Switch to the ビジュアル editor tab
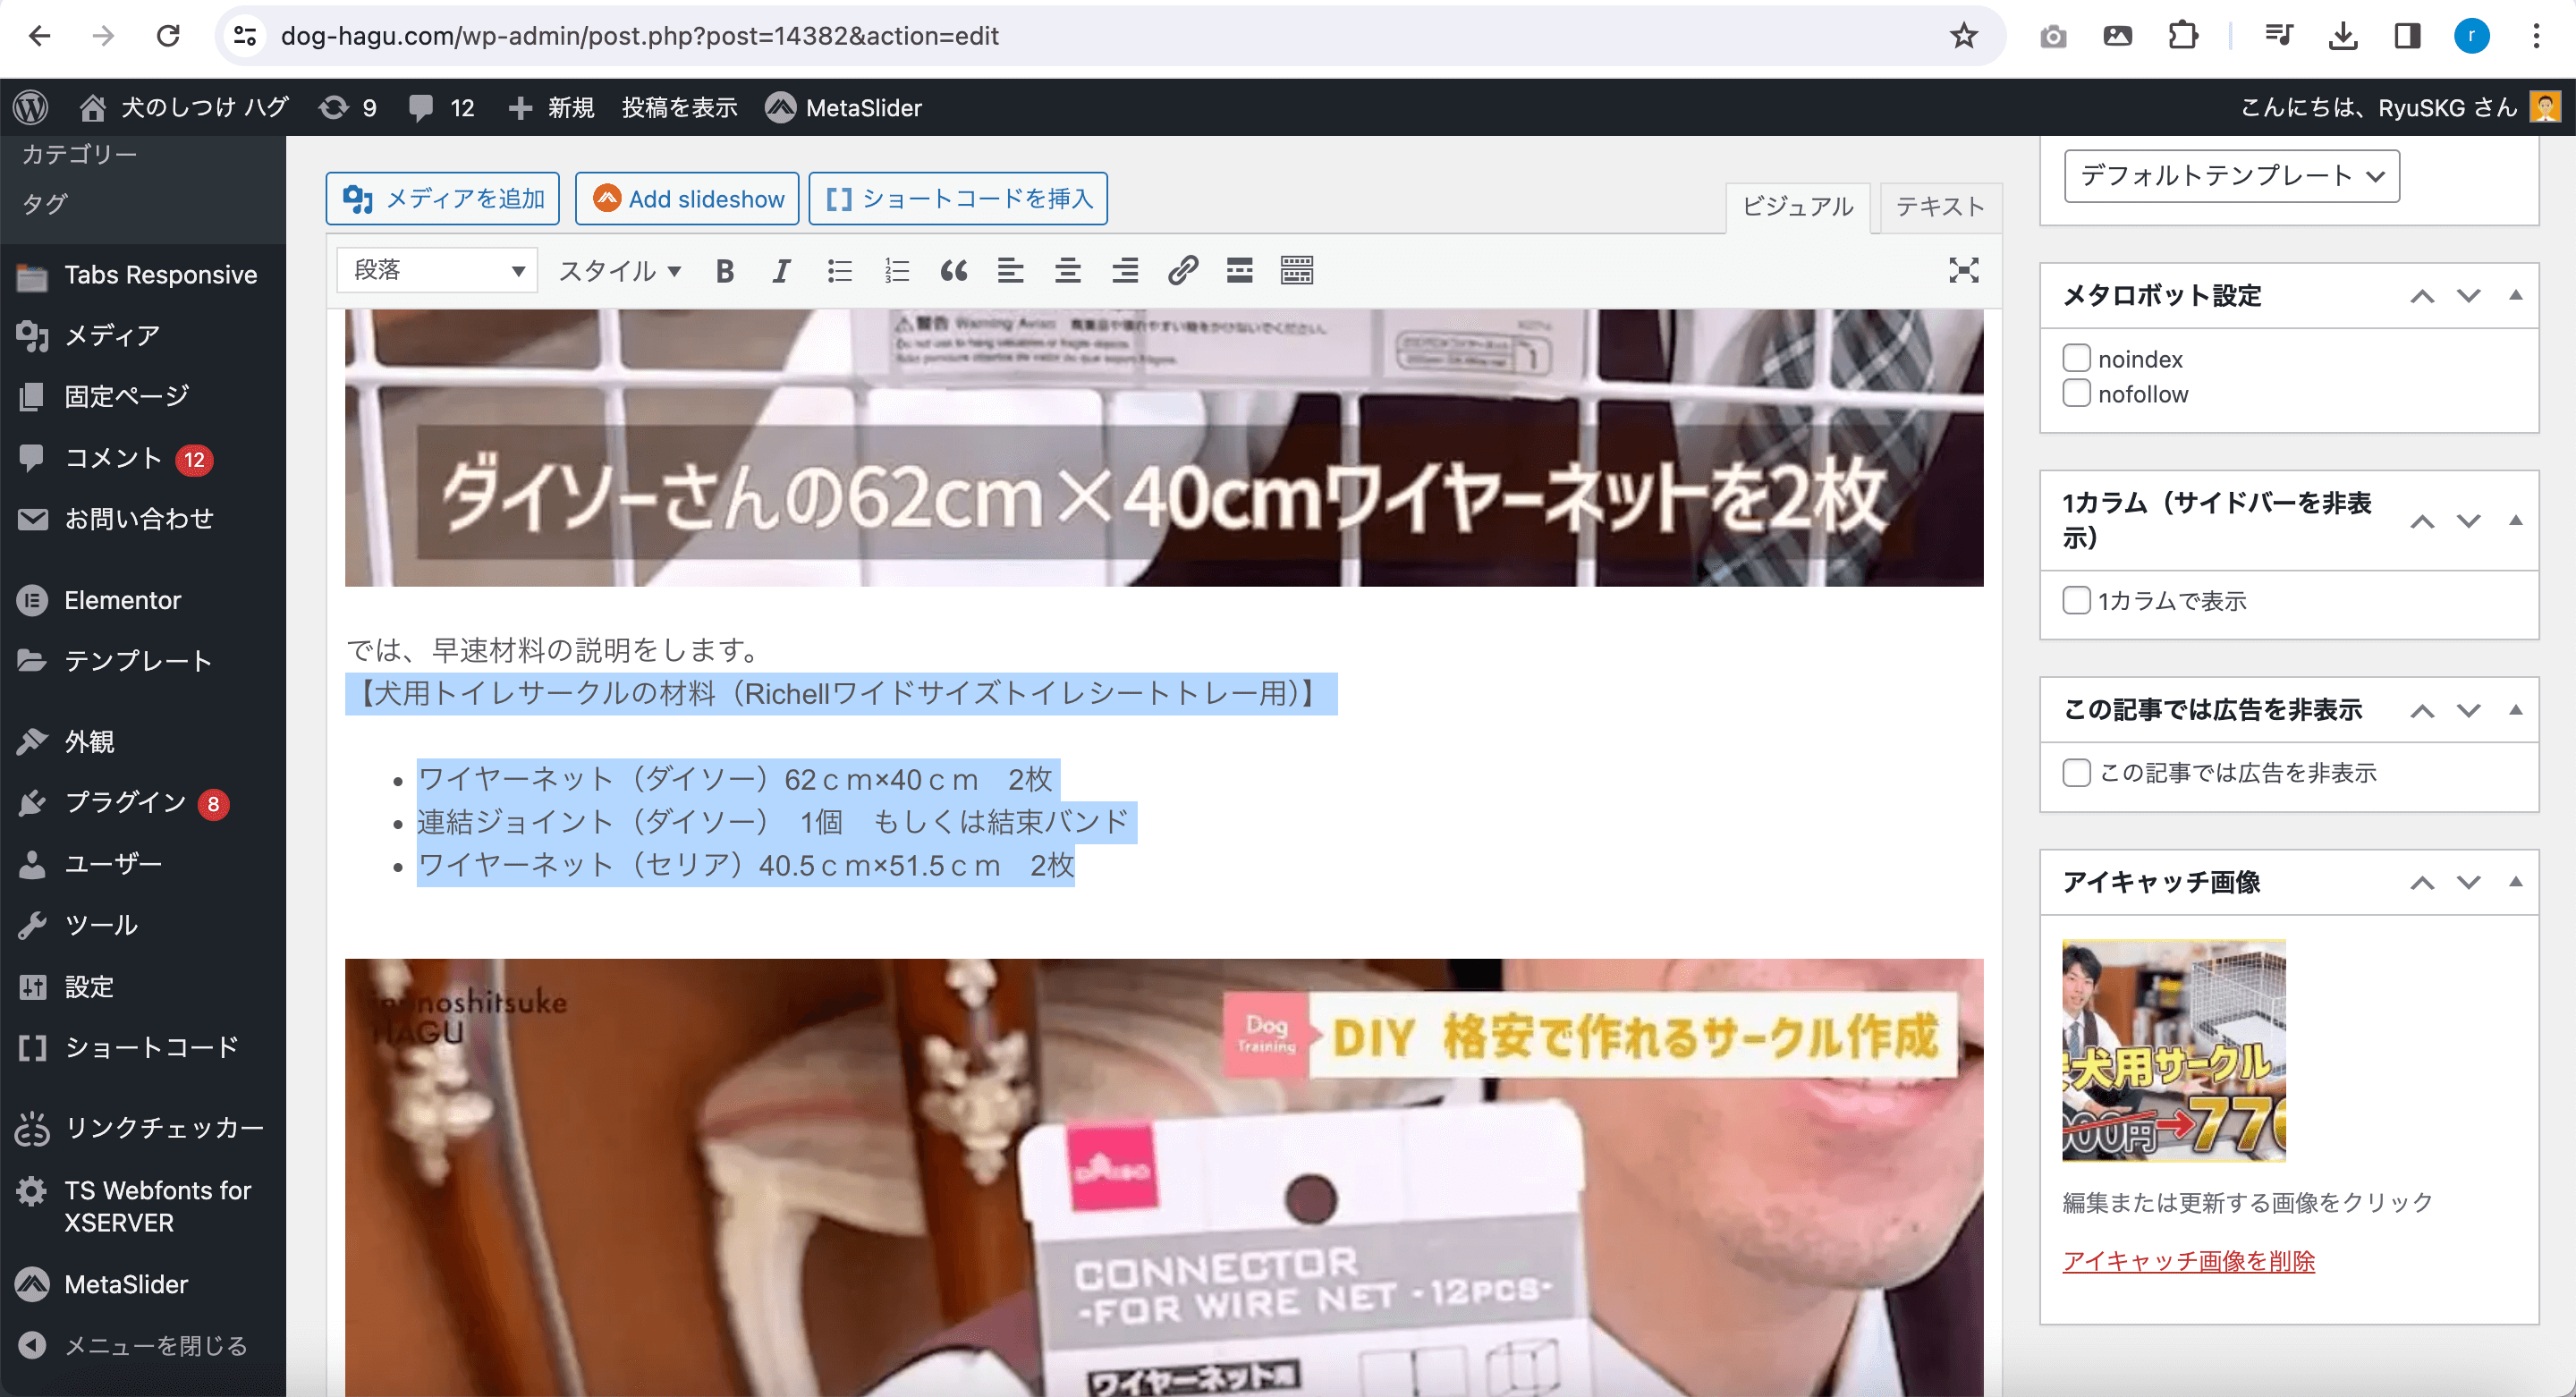The image size is (2576, 1397). click(x=1797, y=207)
